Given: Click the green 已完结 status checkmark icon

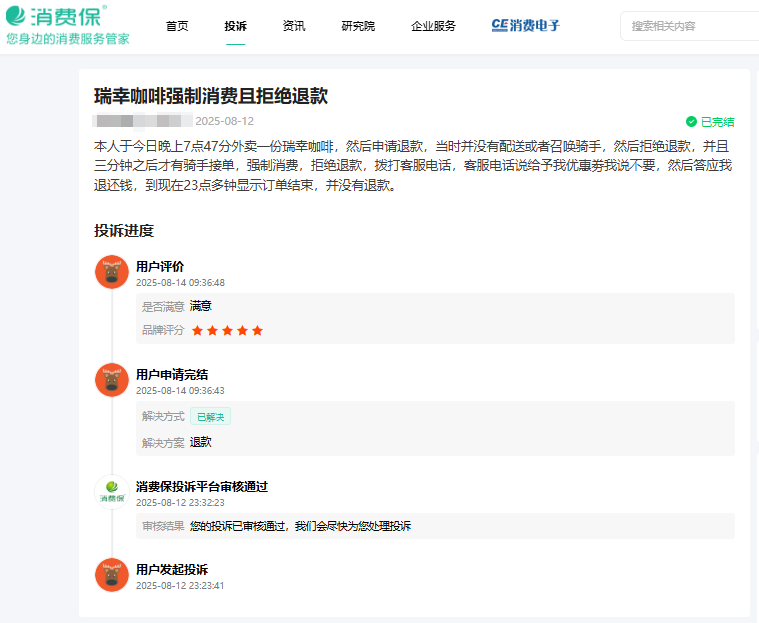Looking at the screenshot, I should click(x=691, y=122).
